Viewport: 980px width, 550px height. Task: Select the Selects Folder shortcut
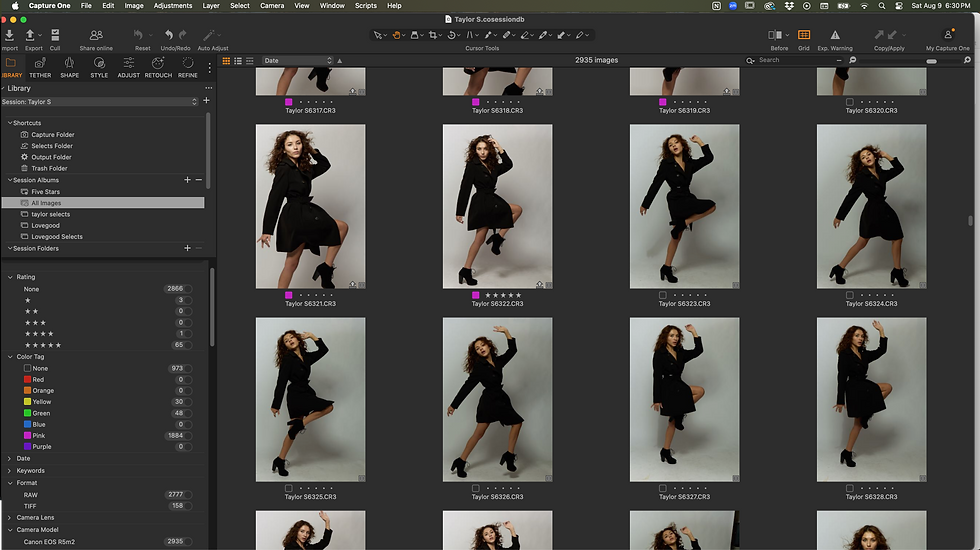pos(52,146)
